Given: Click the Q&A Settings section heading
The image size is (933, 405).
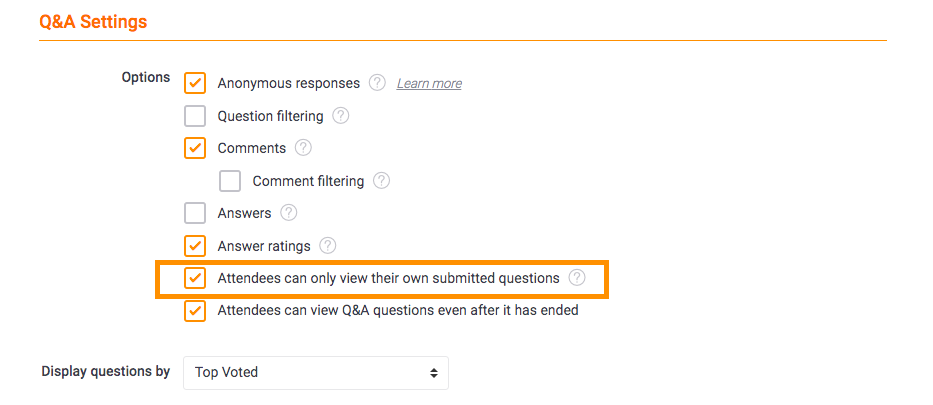Looking at the screenshot, I should tap(93, 22).
